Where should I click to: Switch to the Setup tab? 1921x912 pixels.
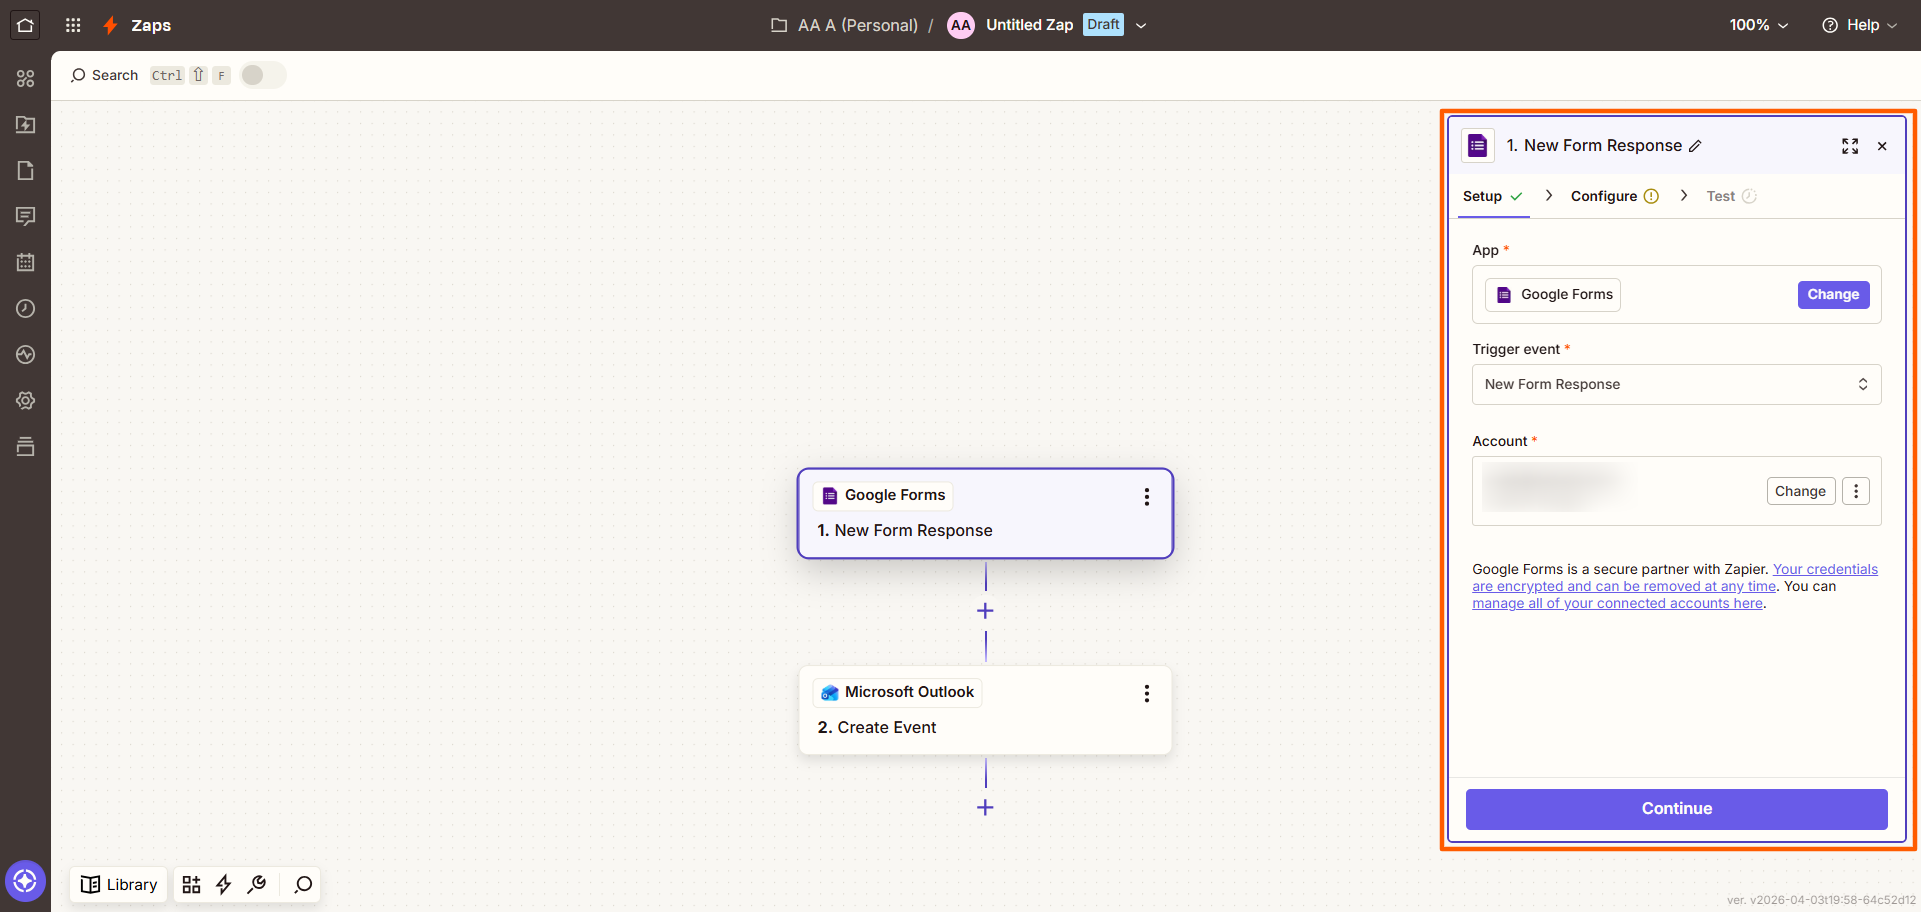[1492, 196]
